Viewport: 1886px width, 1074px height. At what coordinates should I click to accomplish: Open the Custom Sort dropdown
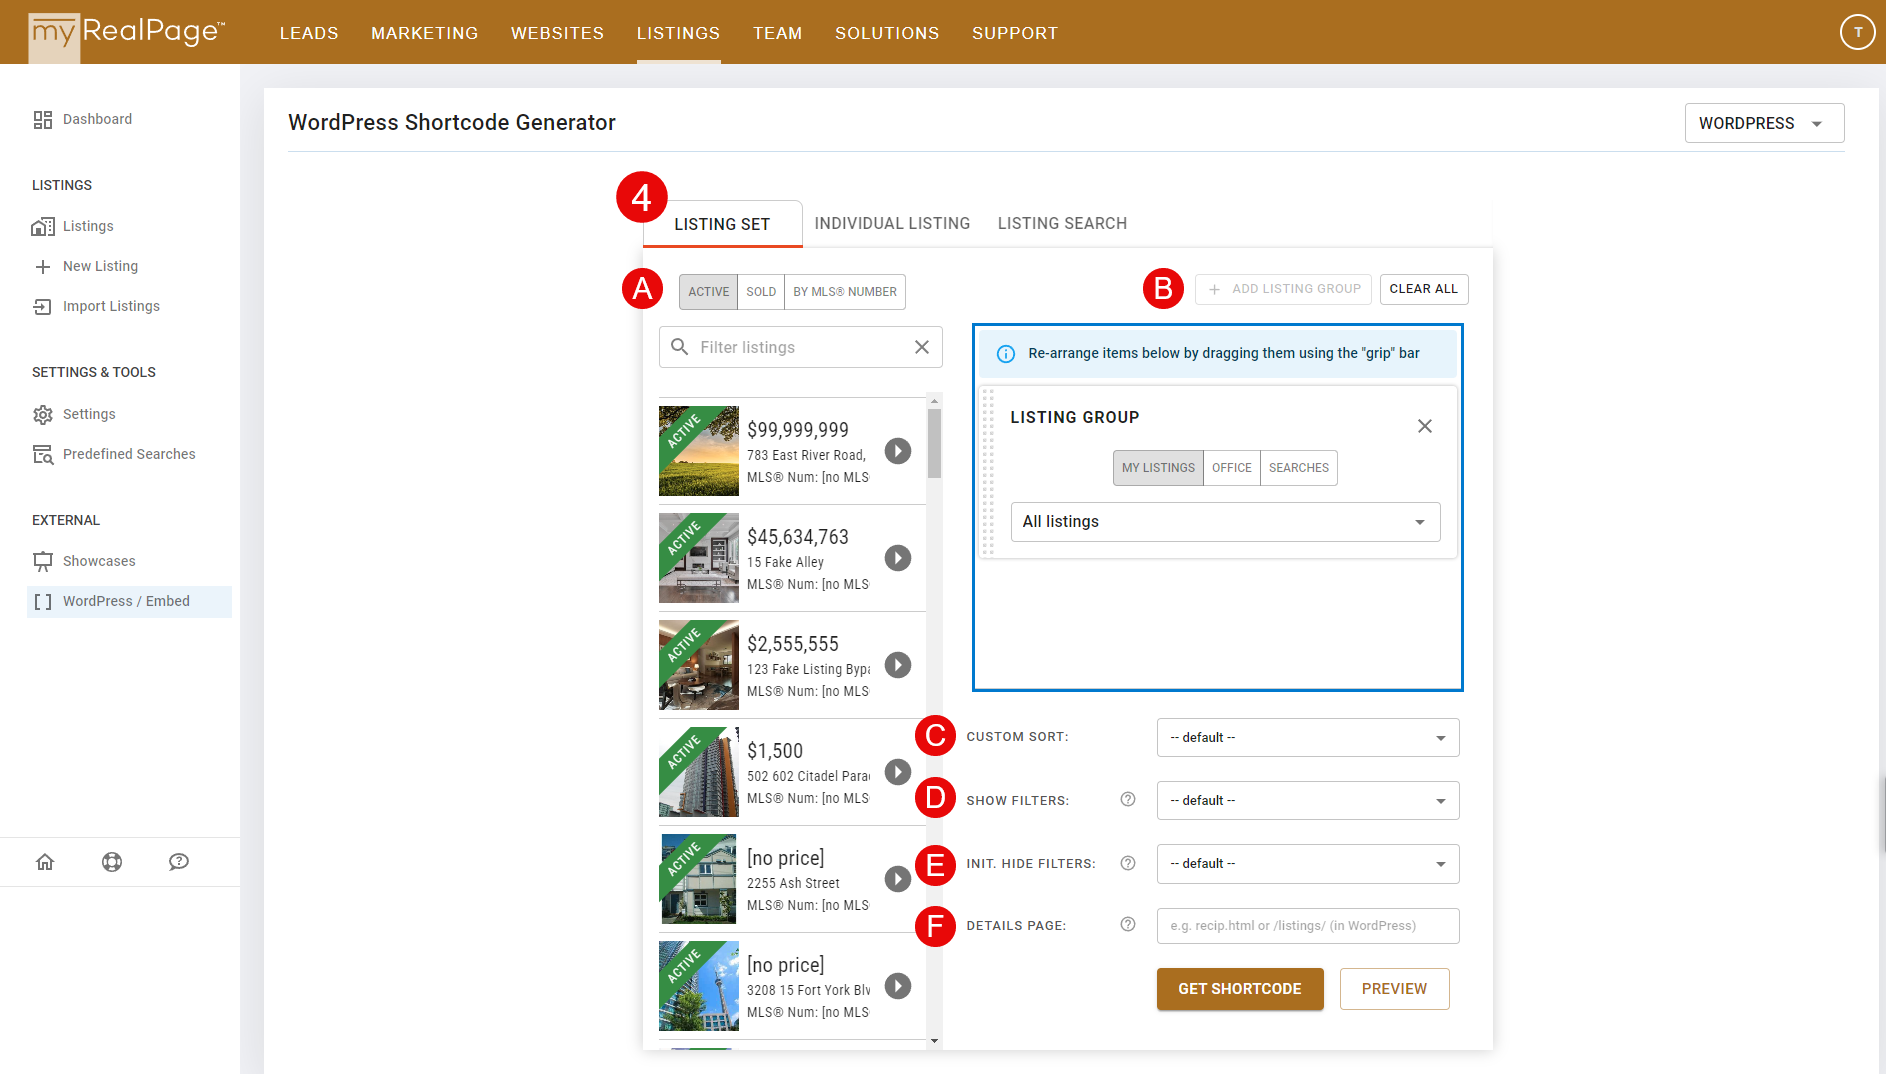point(1308,738)
